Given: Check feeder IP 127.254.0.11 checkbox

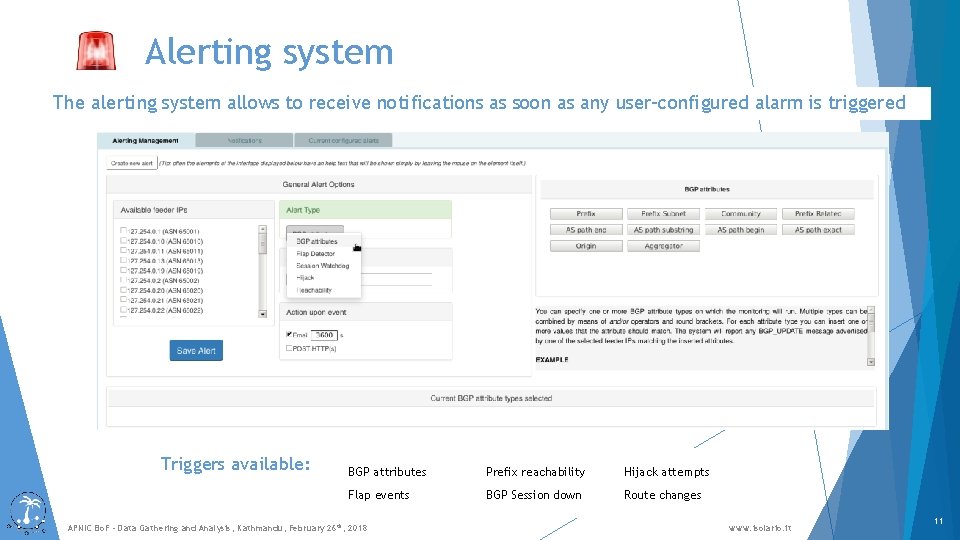Looking at the screenshot, I should coord(123,250).
